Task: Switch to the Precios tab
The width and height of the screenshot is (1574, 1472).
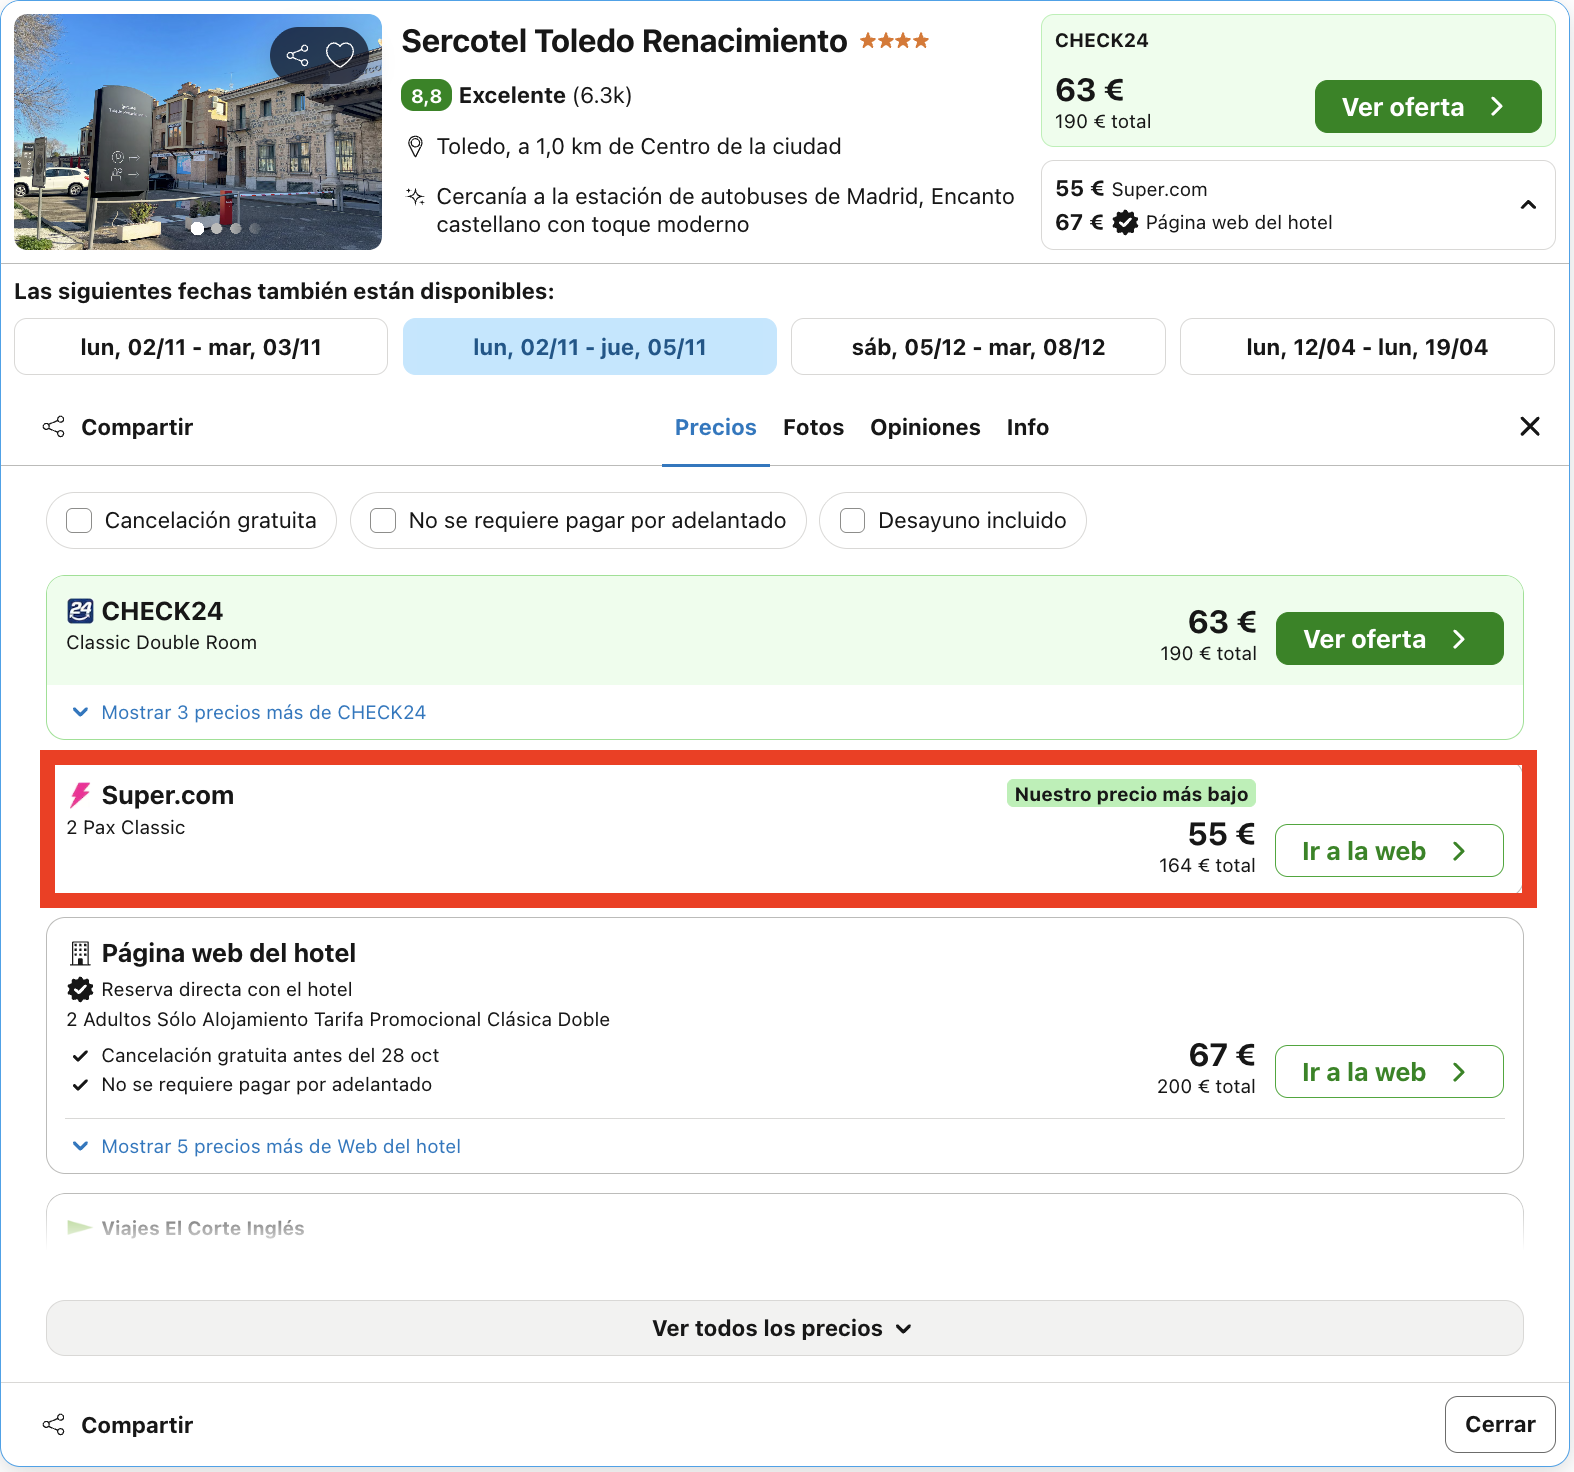Action: click(716, 428)
